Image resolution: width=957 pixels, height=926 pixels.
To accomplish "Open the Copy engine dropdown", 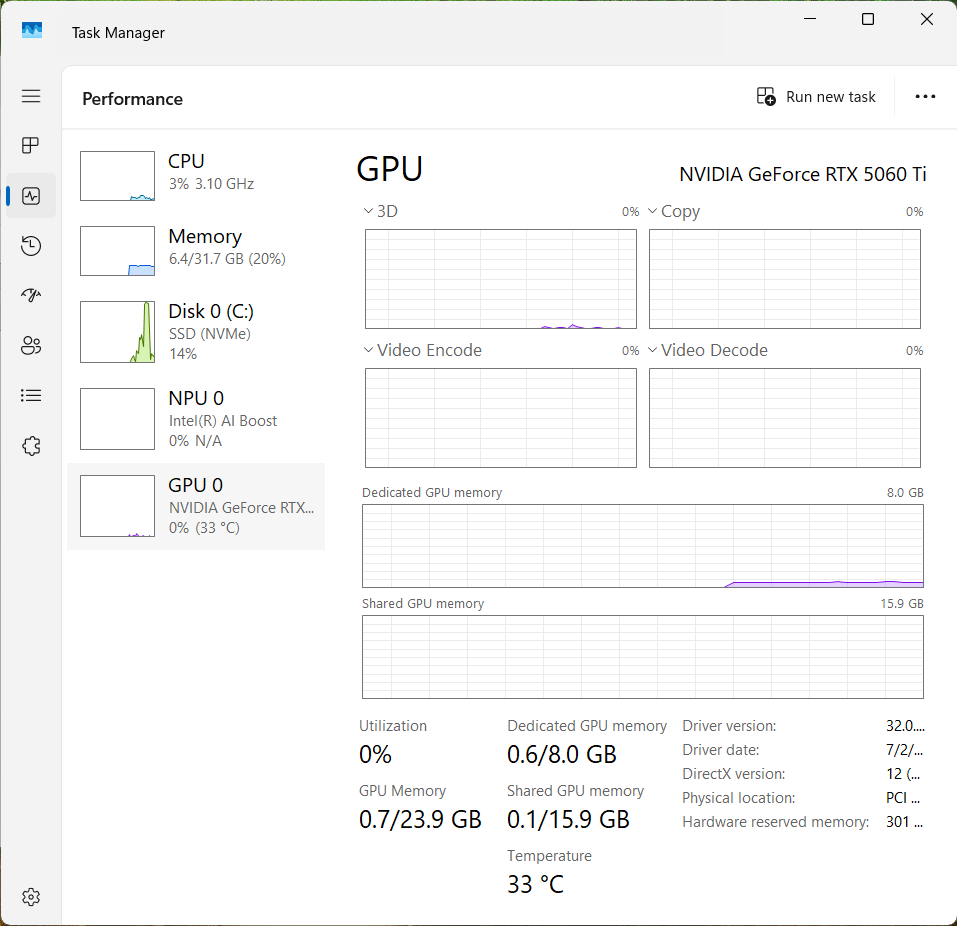I will [674, 211].
